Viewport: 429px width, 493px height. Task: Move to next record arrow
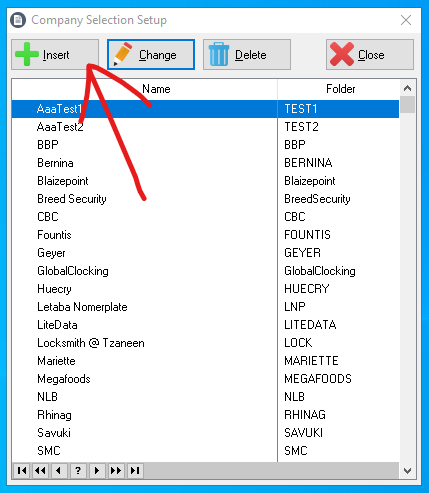(x=97, y=470)
